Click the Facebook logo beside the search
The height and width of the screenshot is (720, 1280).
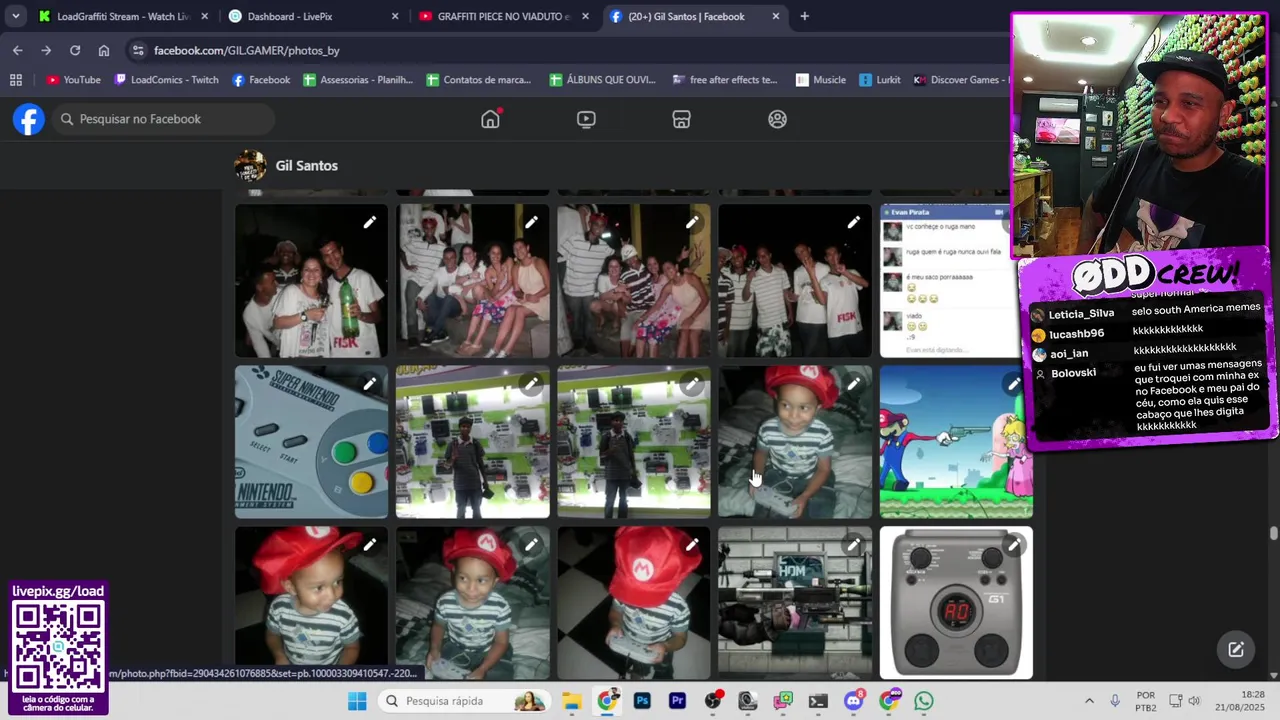[29, 119]
